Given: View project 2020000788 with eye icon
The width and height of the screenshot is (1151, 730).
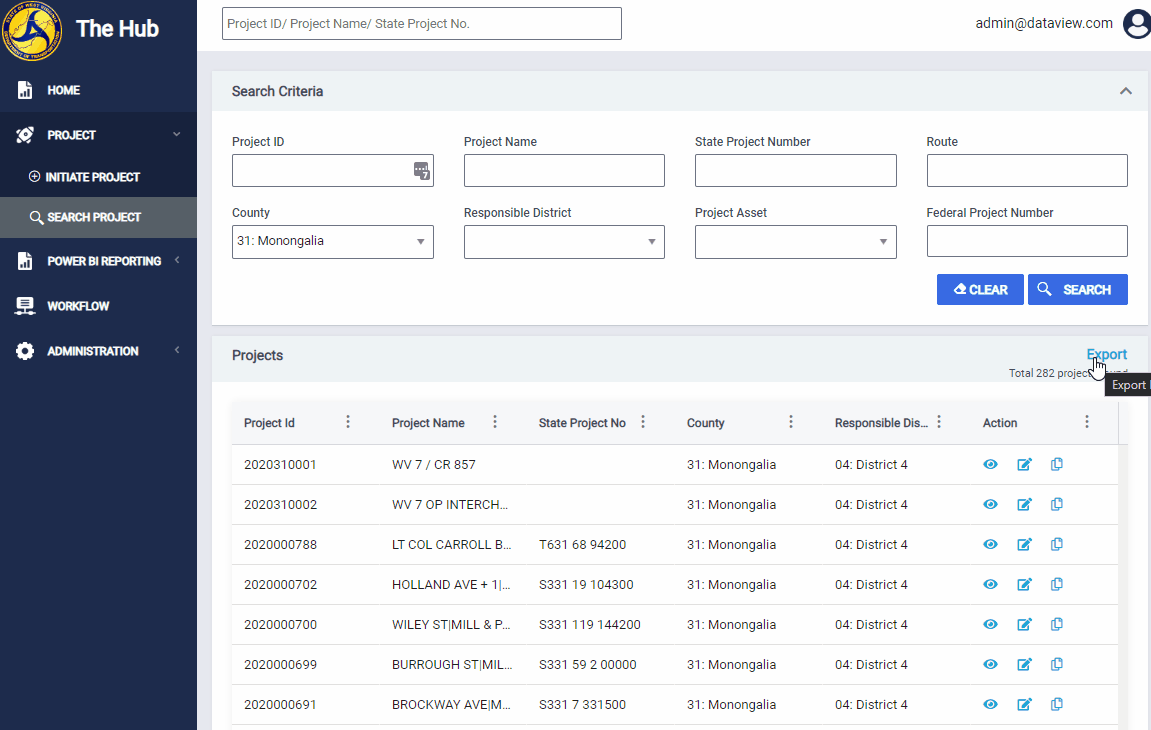Looking at the screenshot, I should pos(990,544).
